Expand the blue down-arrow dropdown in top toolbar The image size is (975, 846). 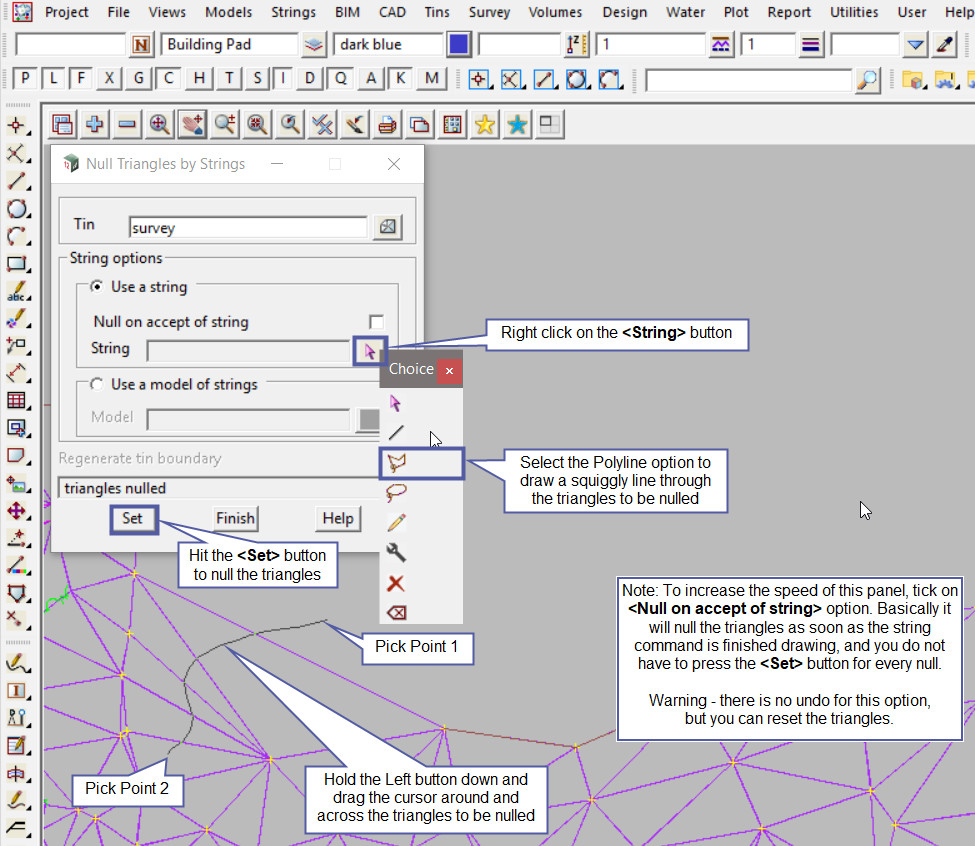tap(915, 45)
